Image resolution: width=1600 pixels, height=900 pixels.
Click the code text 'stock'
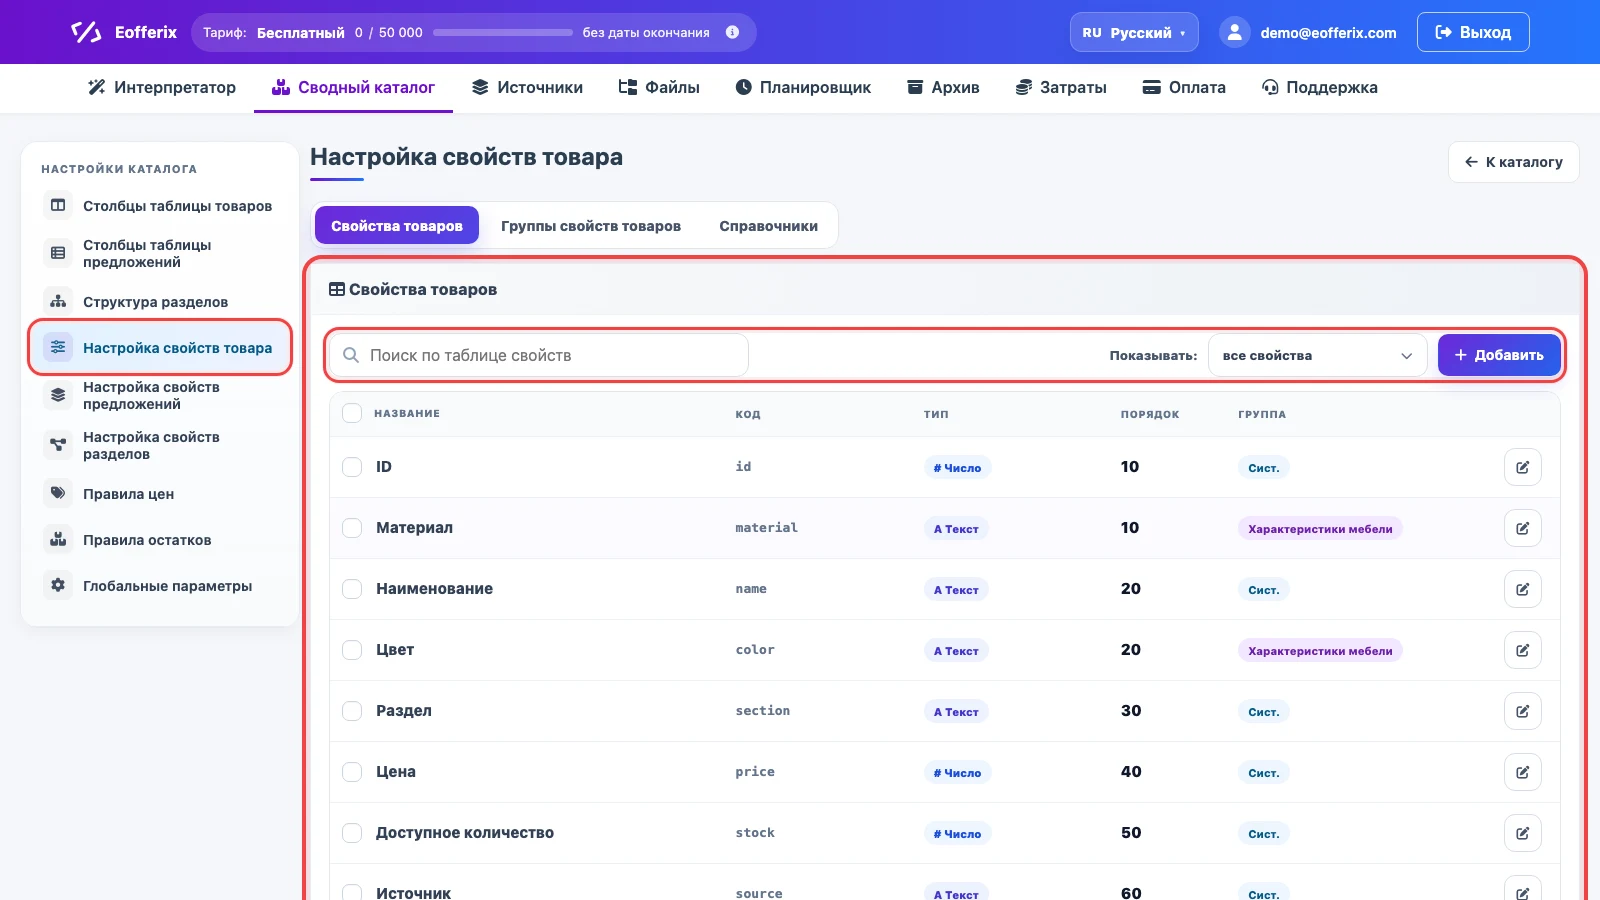pos(755,833)
